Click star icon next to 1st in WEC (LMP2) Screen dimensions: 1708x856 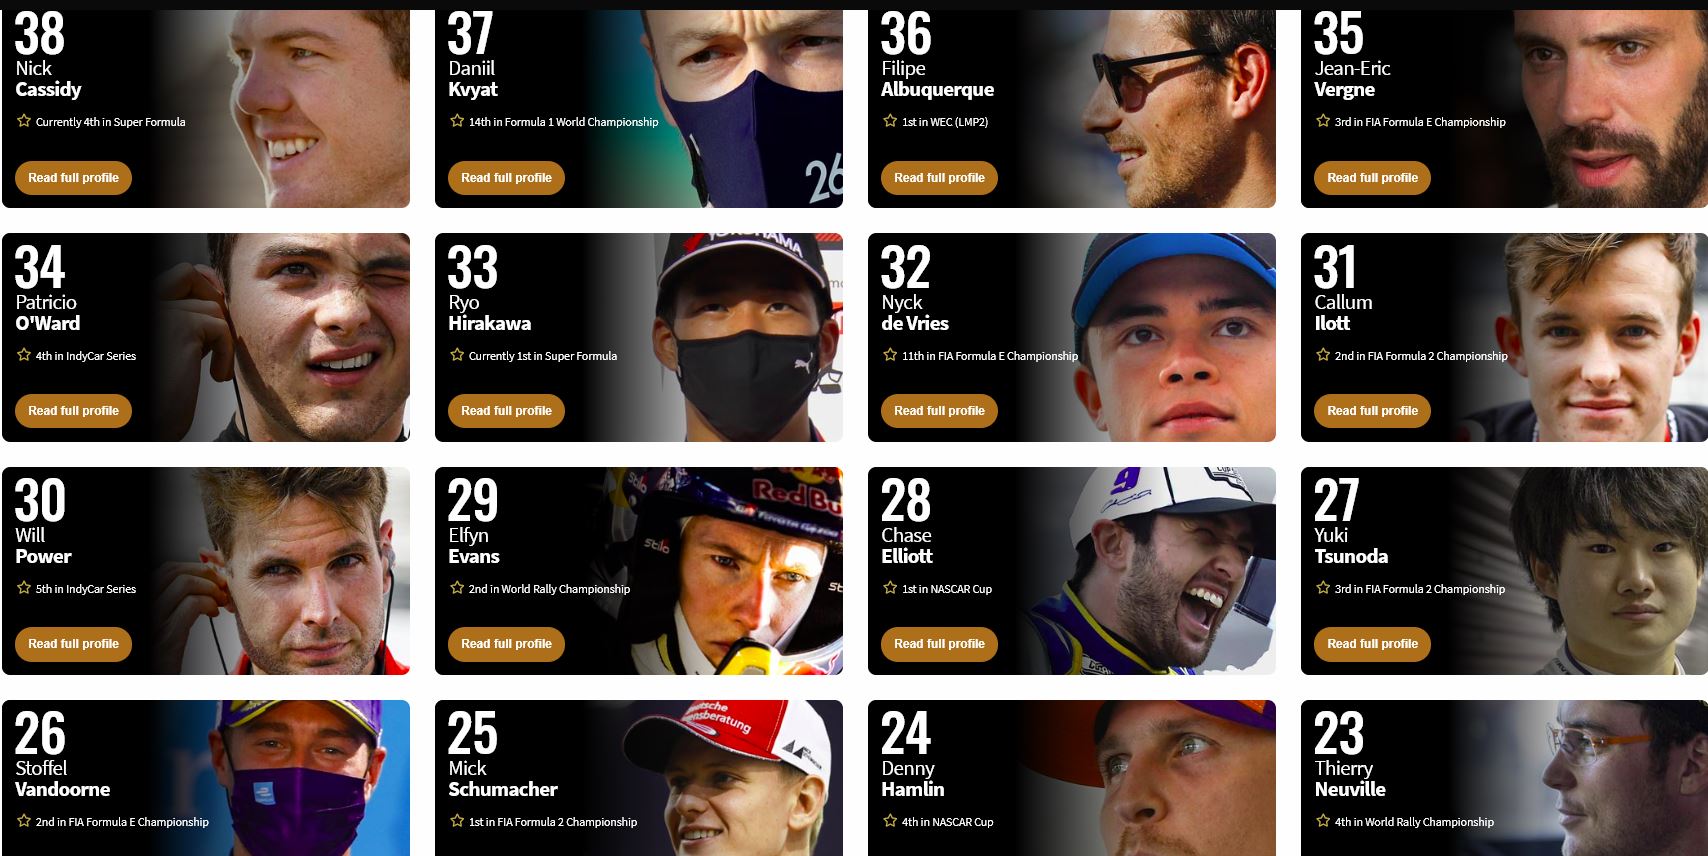(x=890, y=121)
